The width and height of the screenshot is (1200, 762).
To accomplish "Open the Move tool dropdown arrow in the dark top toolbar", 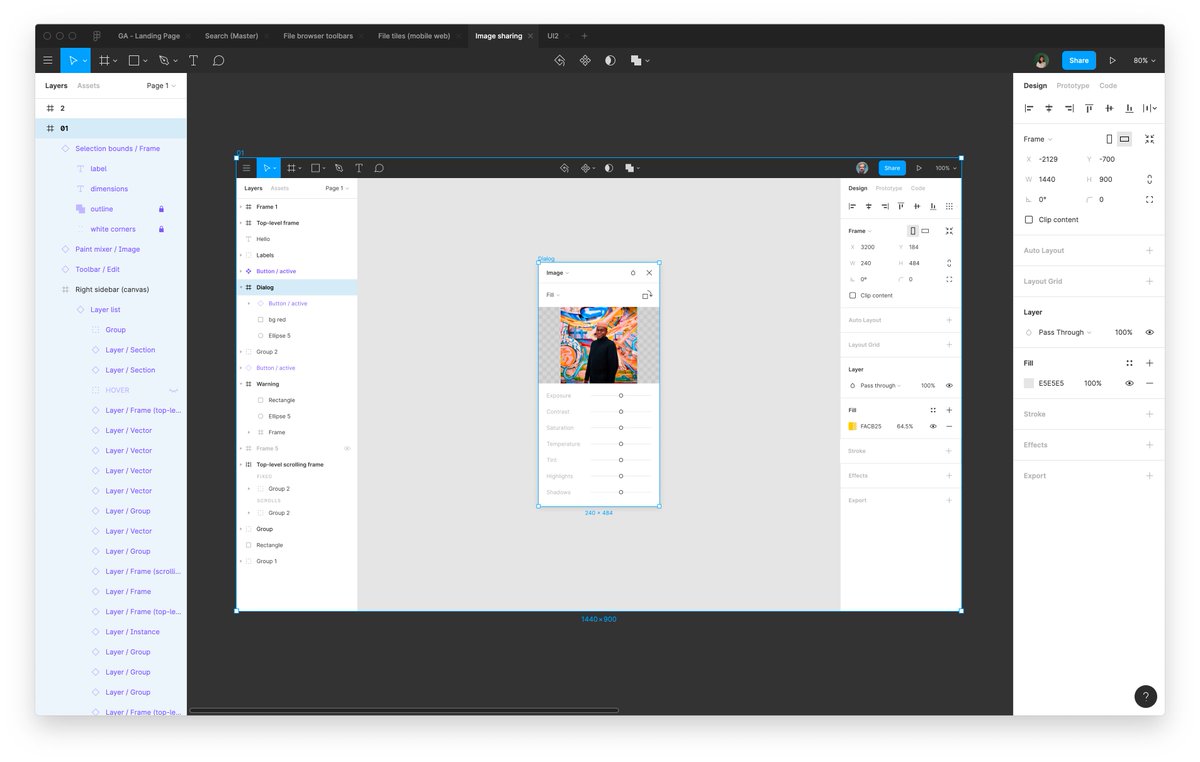I will pyautogui.click(x=85, y=61).
